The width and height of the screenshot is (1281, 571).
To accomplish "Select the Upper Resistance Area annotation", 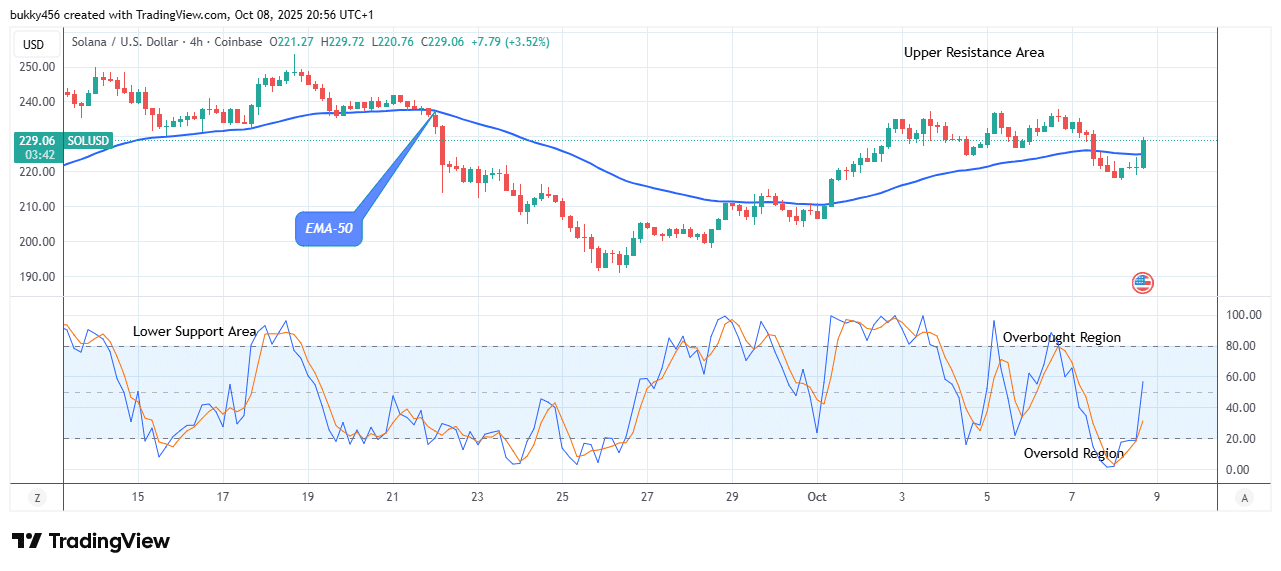I will click(x=973, y=52).
